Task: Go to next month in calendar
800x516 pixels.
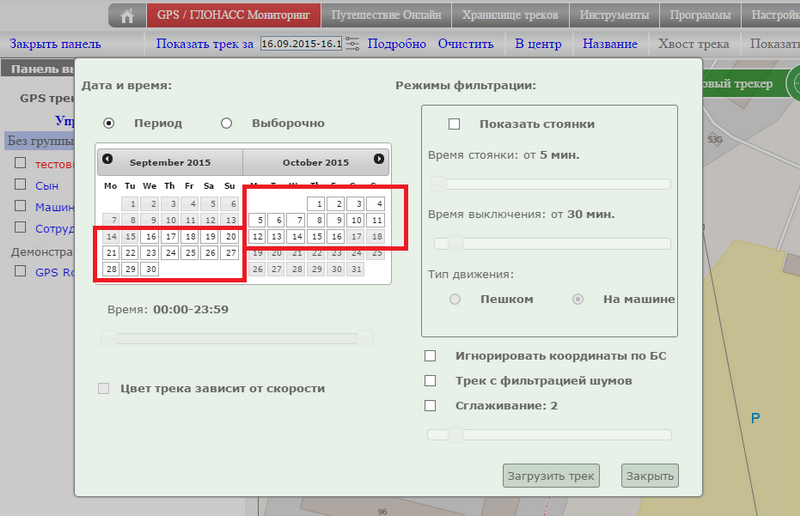Action: (379, 160)
